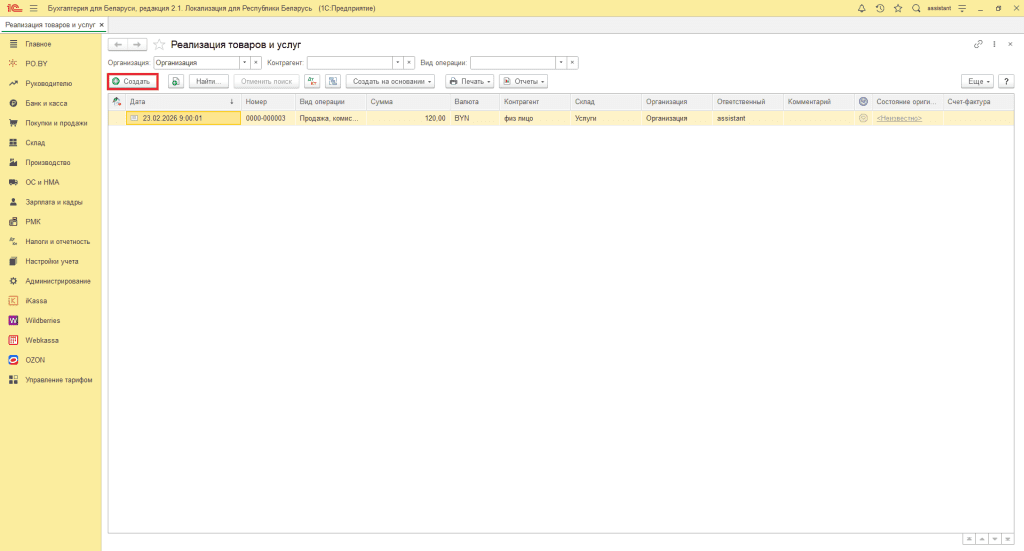Add page to favorites with star beside title
Screen dimensions: 1024x551
pyautogui.click(x=159, y=45)
